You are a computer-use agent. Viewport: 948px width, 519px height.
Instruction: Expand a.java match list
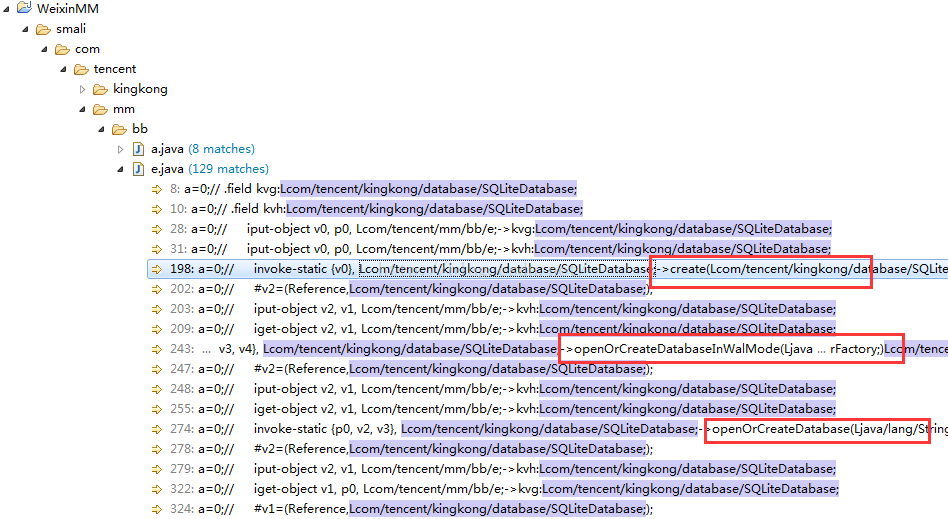(120, 149)
